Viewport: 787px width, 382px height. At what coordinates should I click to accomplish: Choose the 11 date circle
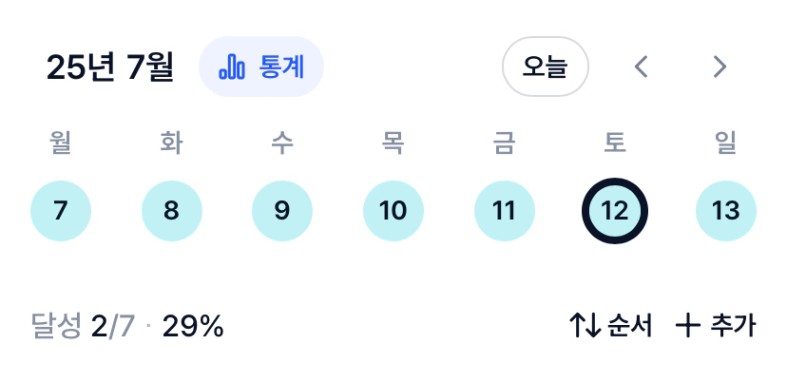point(504,211)
